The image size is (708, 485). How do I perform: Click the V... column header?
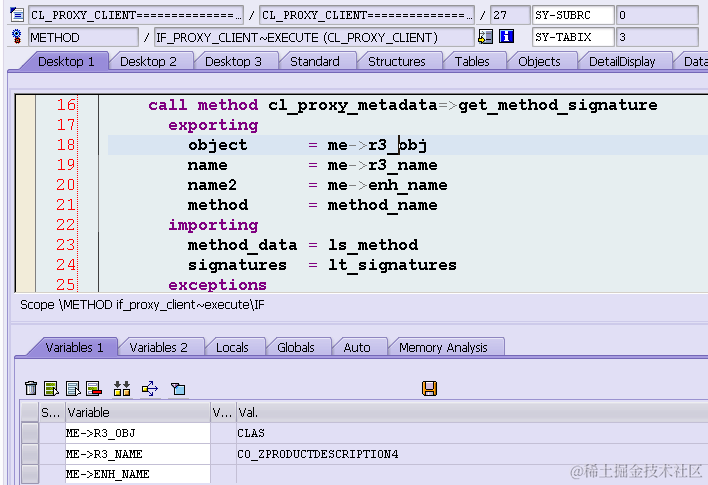(x=223, y=412)
